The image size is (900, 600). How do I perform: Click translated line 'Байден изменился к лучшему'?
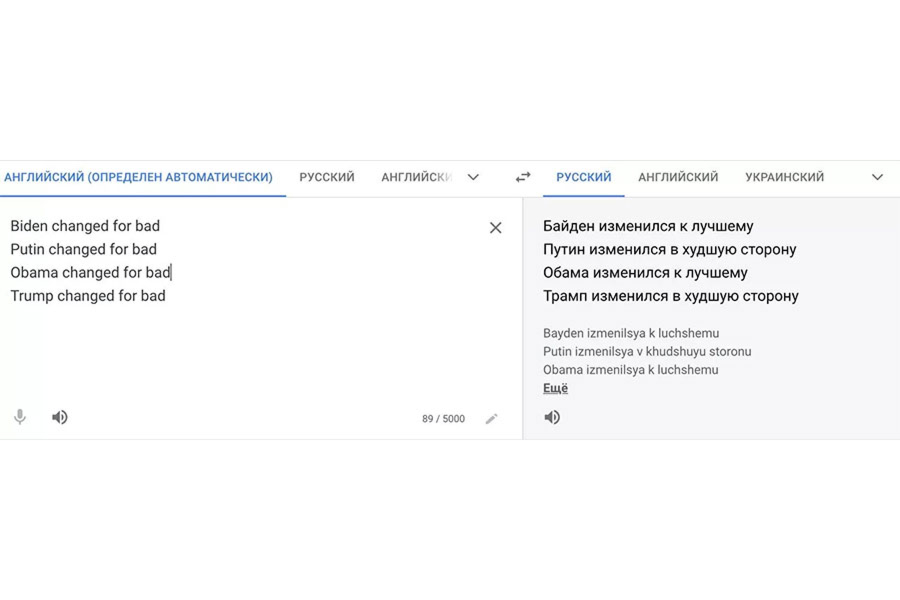coord(648,226)
